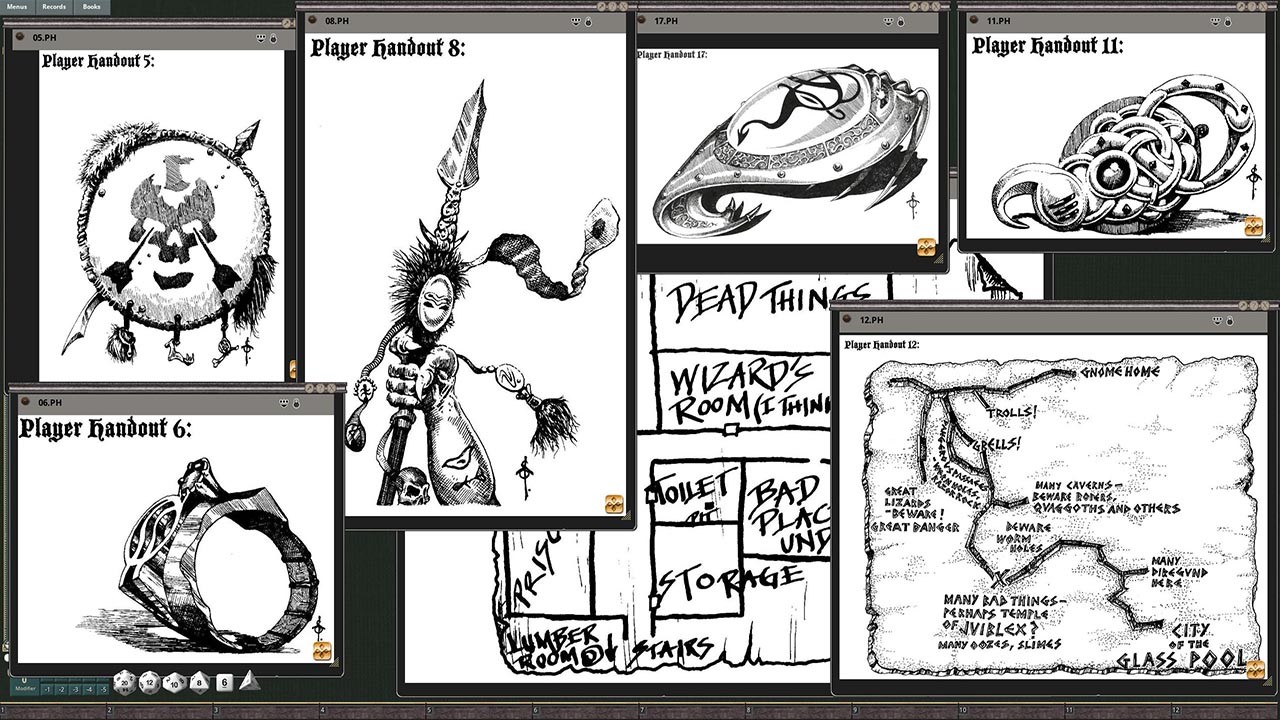Open the Menus panel
Image resolution: width=1280 pixels, height=720 pixels.
[x=16, y=5]
